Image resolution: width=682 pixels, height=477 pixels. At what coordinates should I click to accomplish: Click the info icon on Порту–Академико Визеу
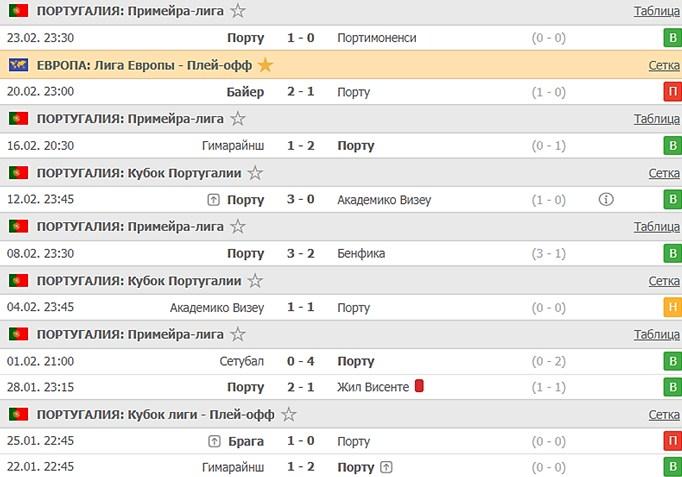(606, 199)
